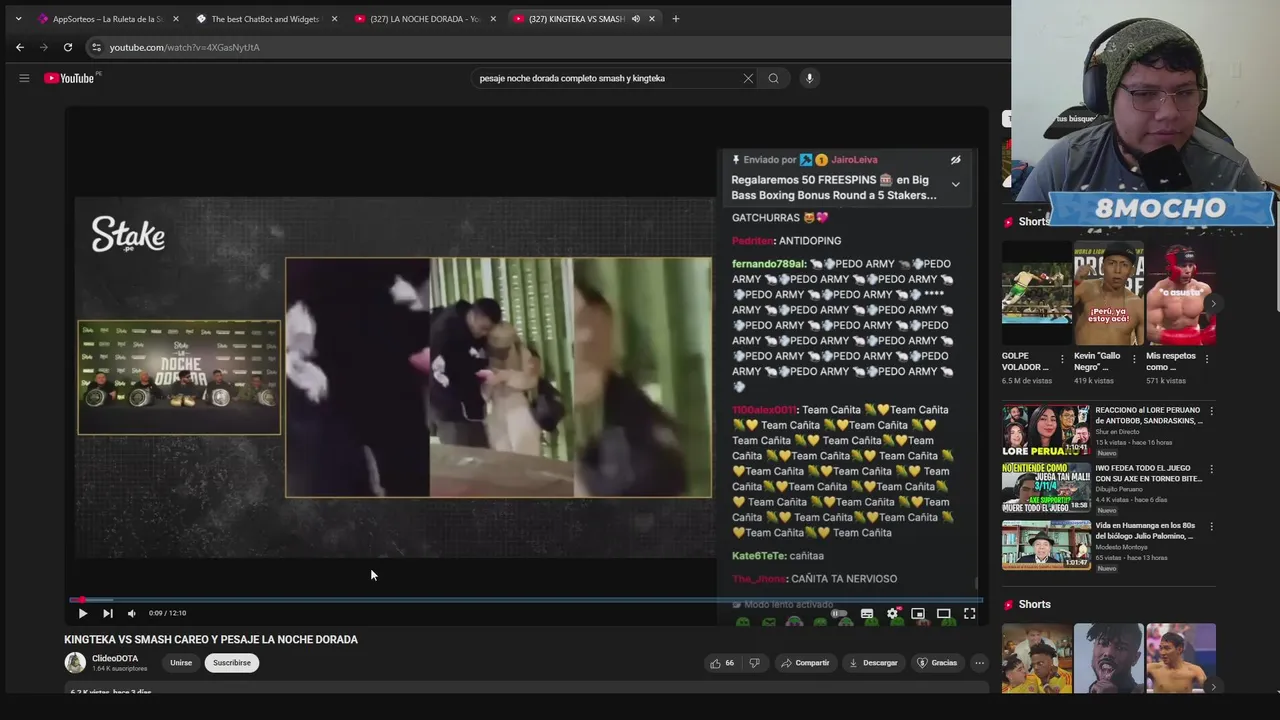
Task: Play the video with the play button
Action: (82, 613)
